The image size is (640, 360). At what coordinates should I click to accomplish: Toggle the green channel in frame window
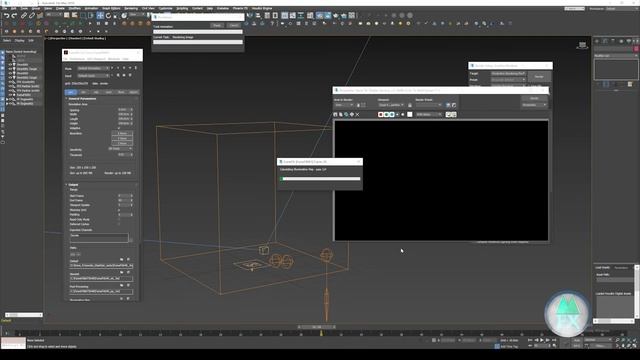(386, 115)
